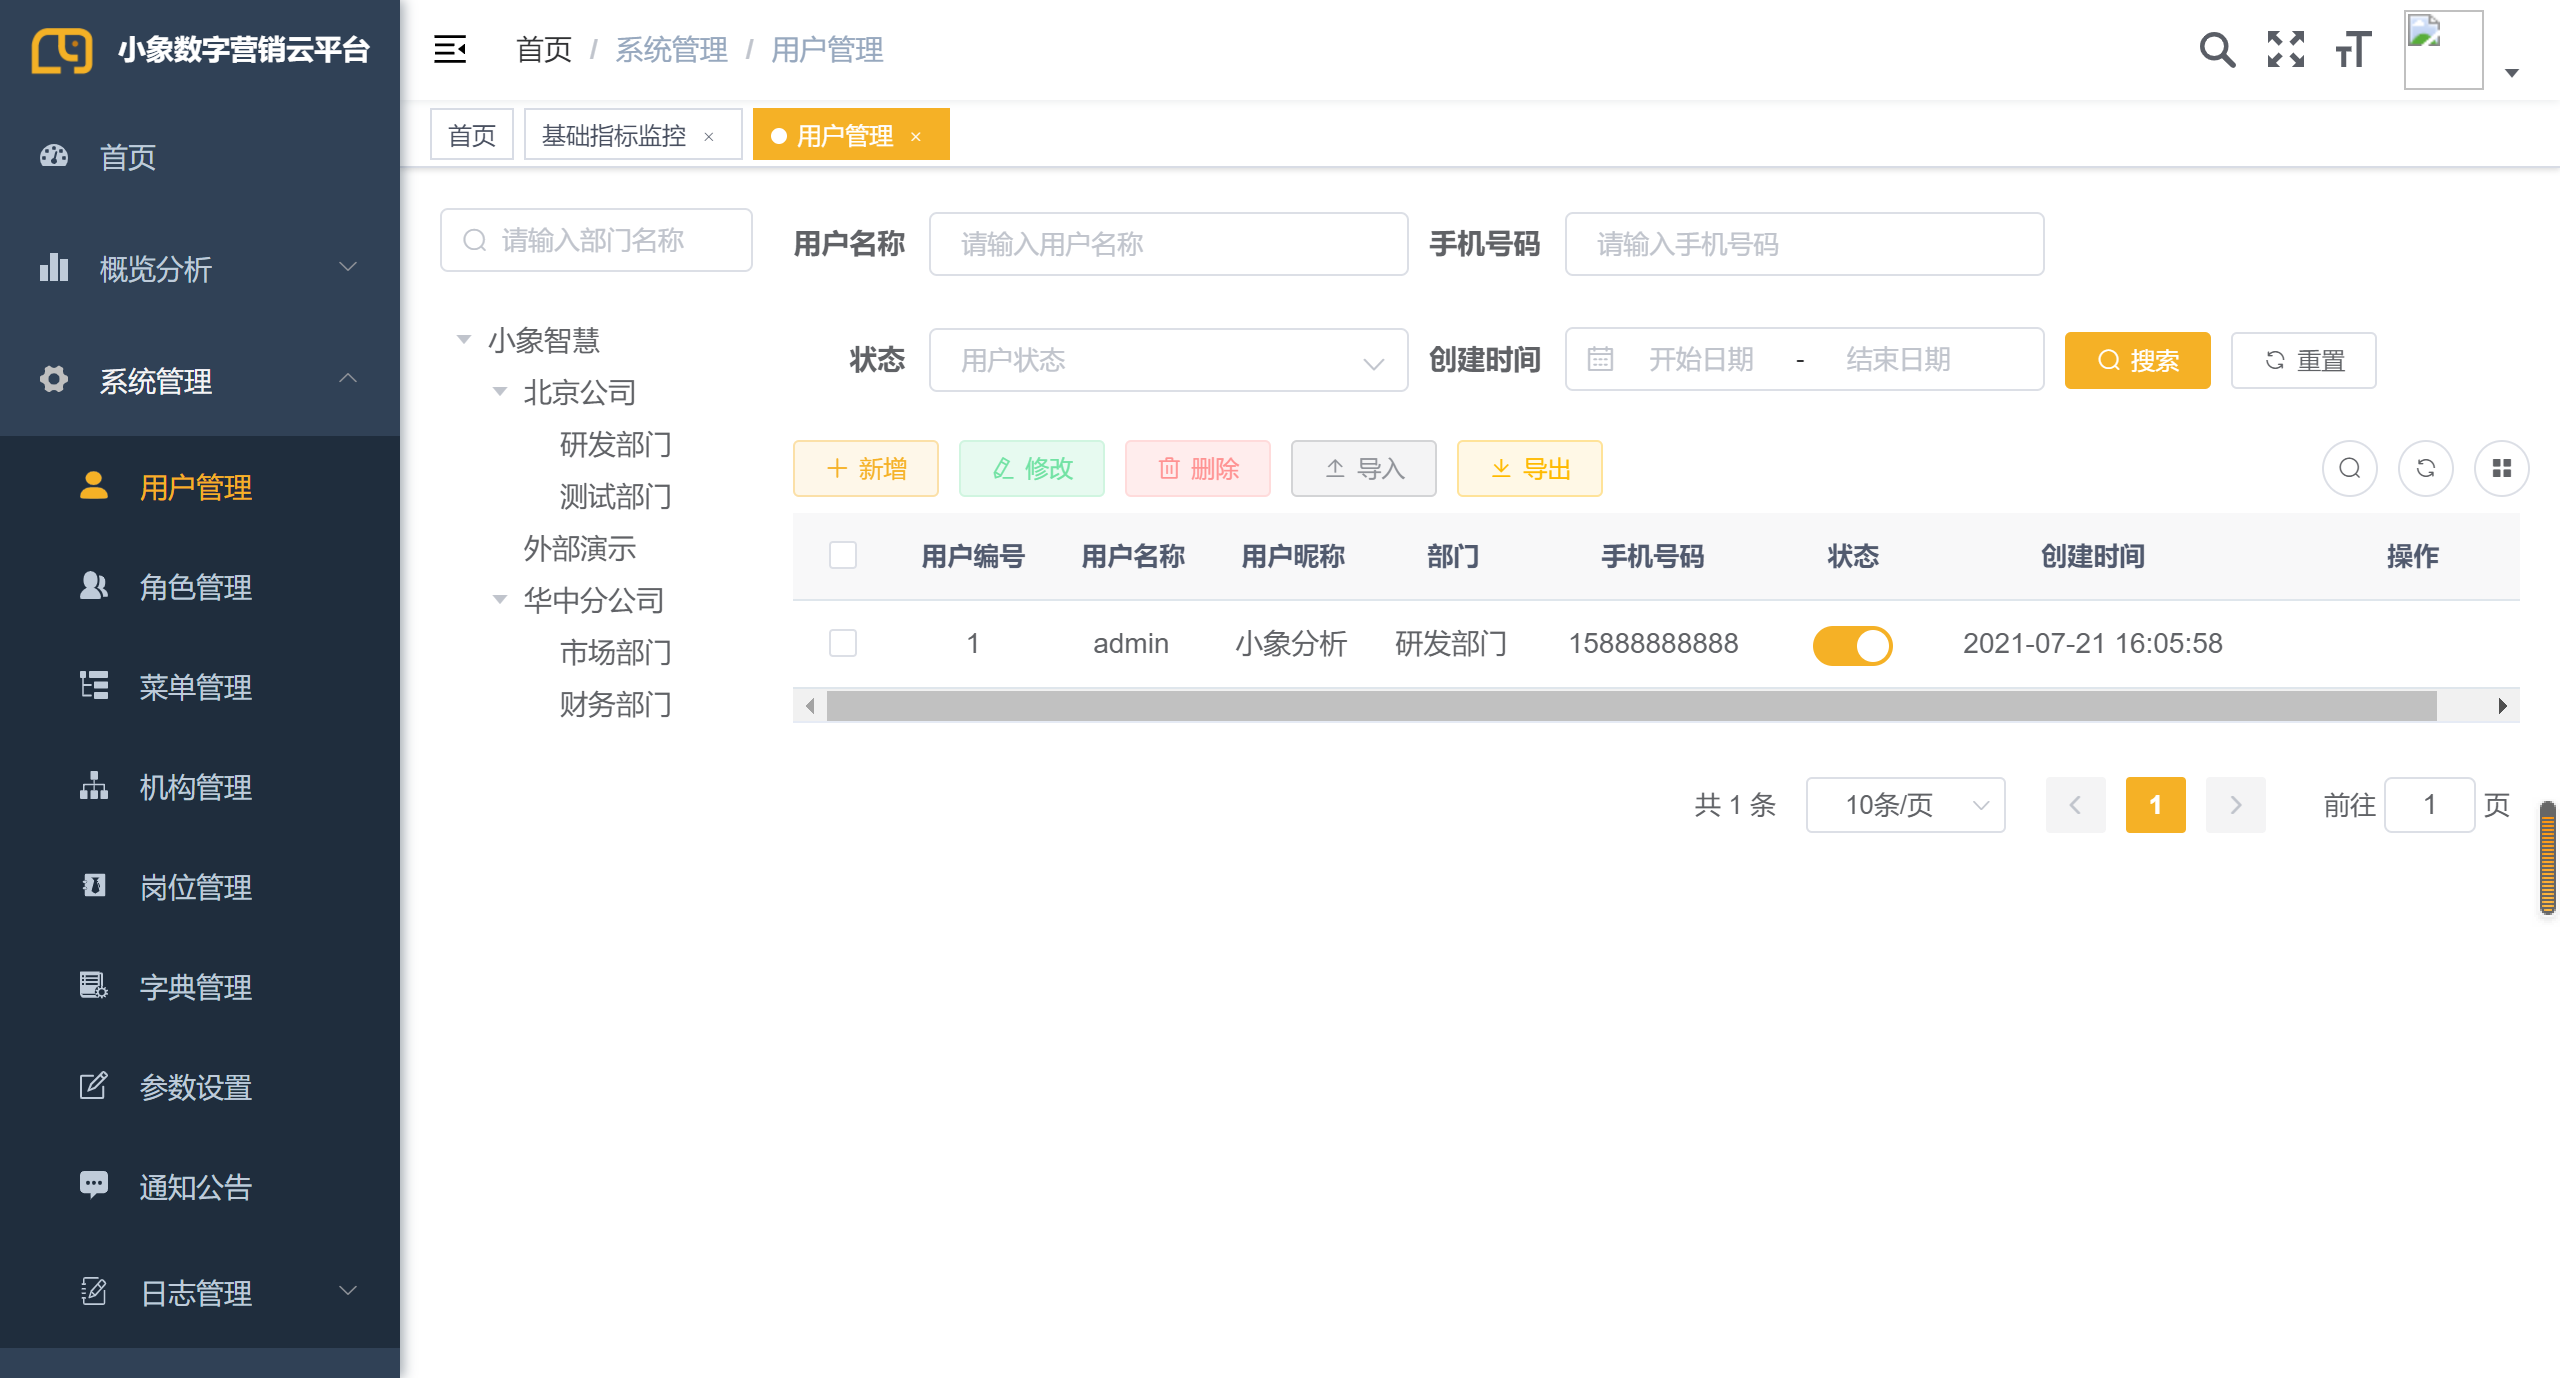Collapse sidebar with the hamburger icon
This screenshot has width=2560, height=1378.
coord(450,49)
